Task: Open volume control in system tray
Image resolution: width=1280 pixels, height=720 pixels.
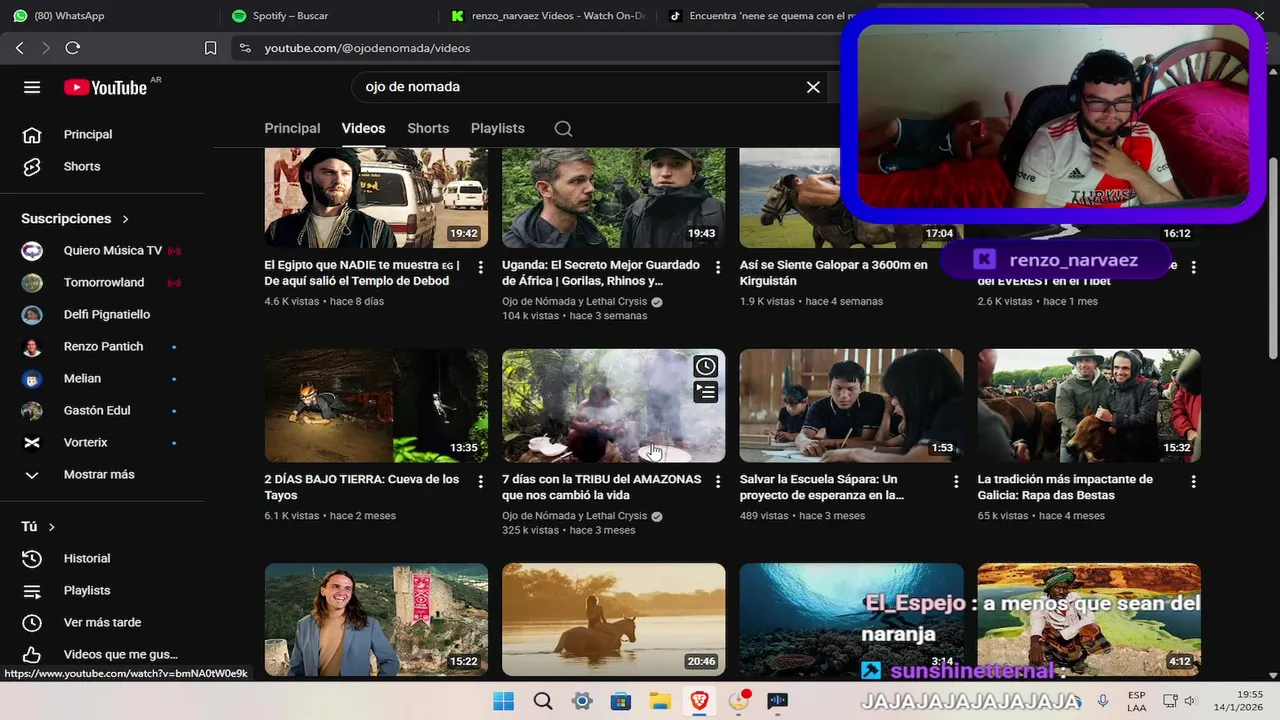Action: pos(1190,701)
